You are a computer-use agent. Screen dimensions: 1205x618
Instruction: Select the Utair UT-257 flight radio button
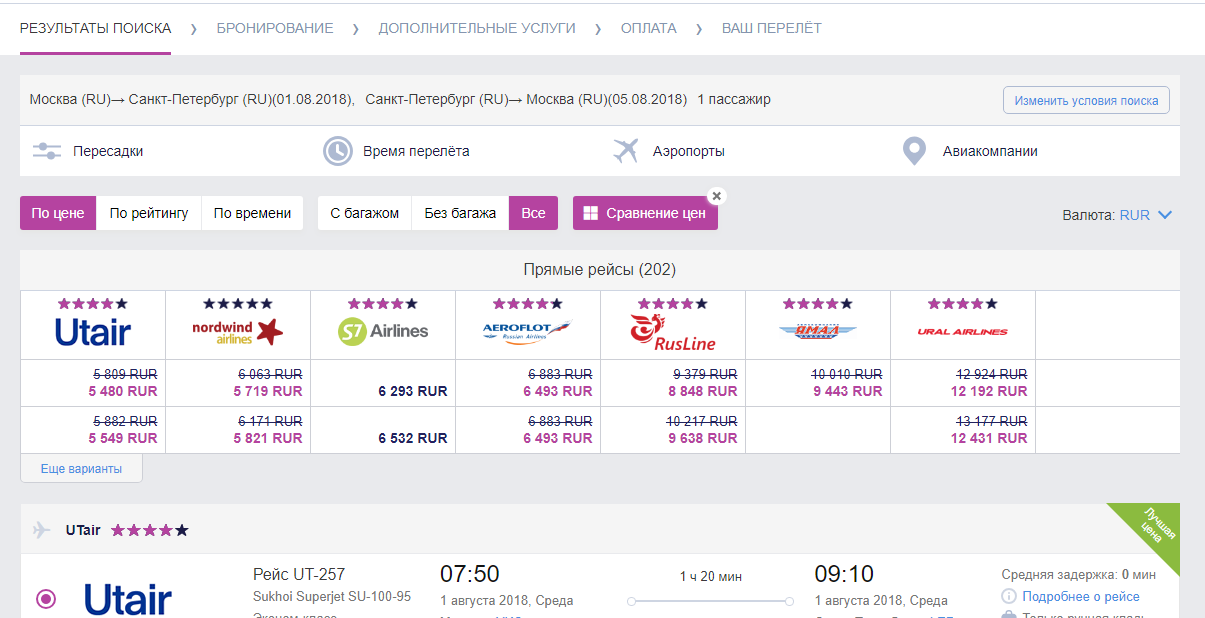46,599
